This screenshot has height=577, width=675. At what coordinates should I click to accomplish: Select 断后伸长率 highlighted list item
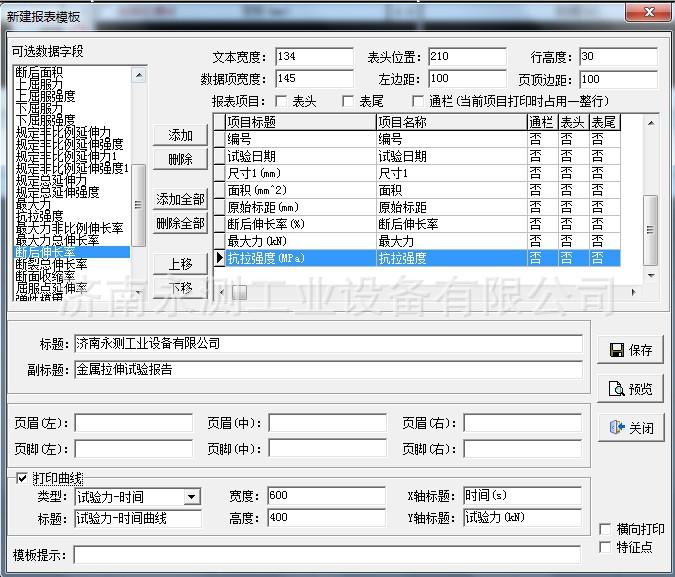pos(72,252)
